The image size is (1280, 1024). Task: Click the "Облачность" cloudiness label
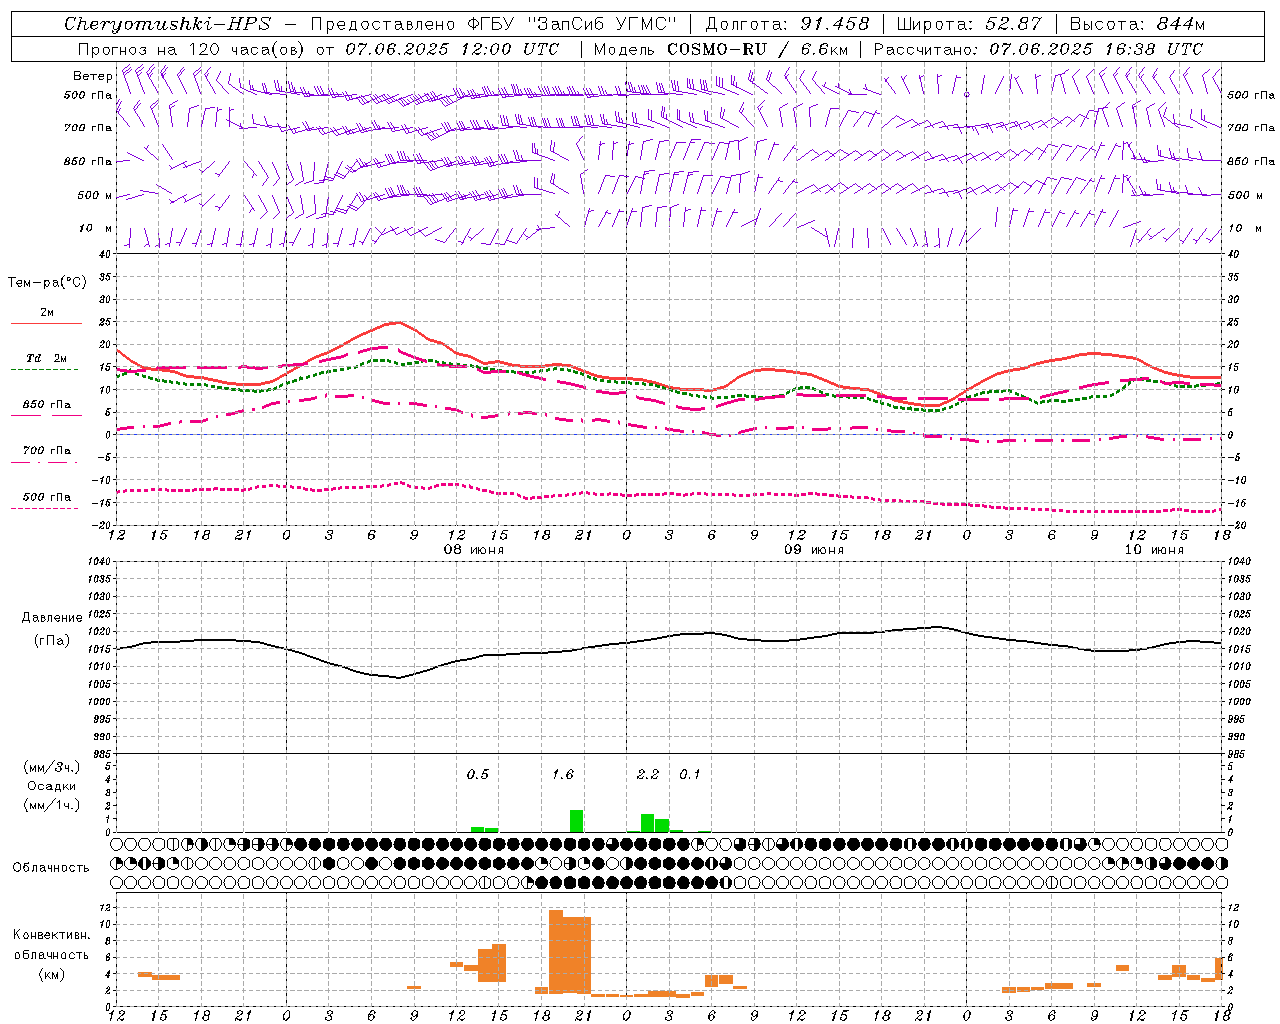pyautogui.click(x=50, y=867)
